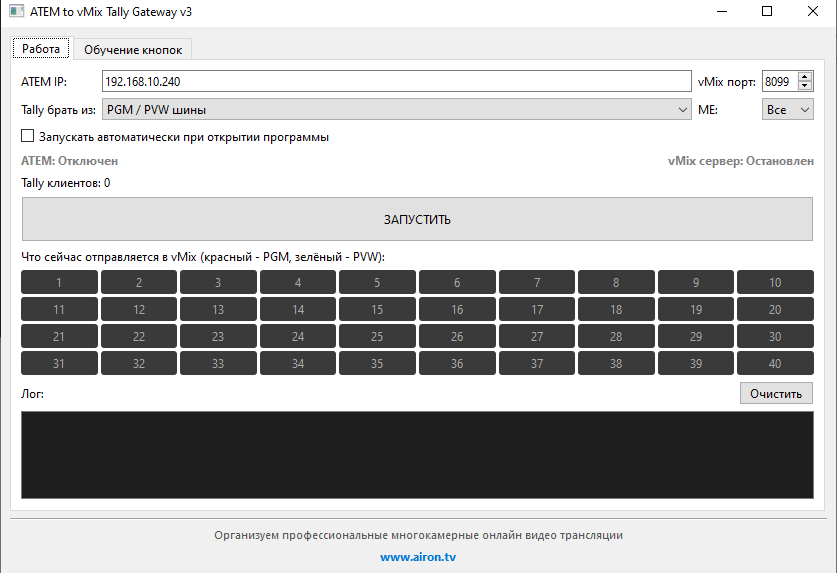Click tally indicator 22
The height and width of the screenshot is (573, 837).
pos(139,336)
